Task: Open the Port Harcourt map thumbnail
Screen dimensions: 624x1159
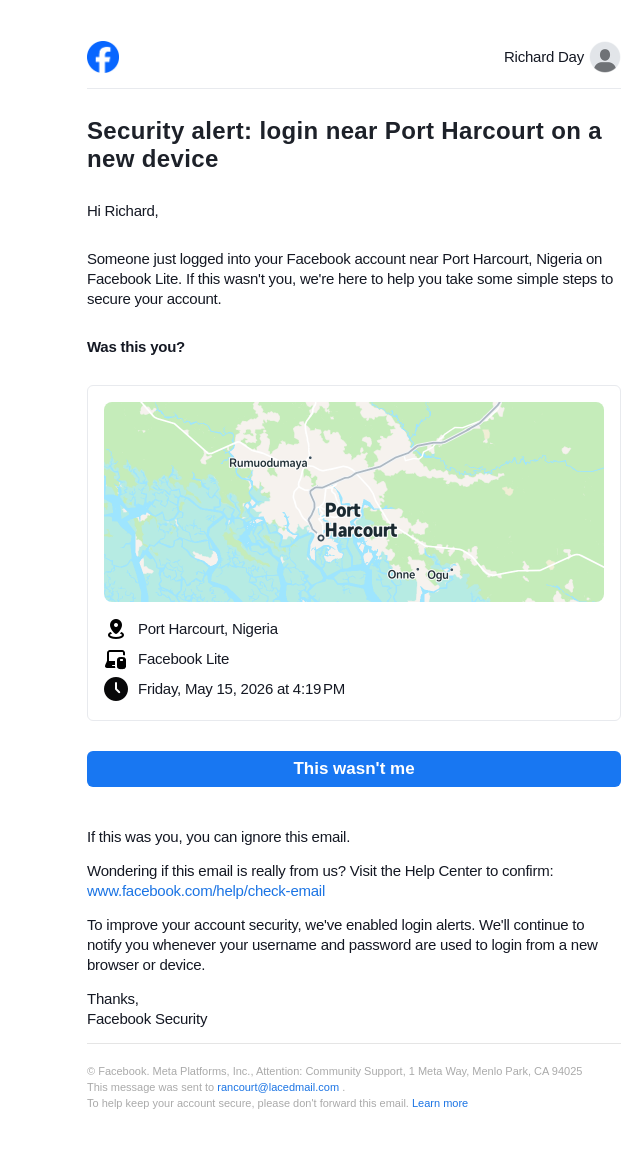Action: (x=354, y=502)
